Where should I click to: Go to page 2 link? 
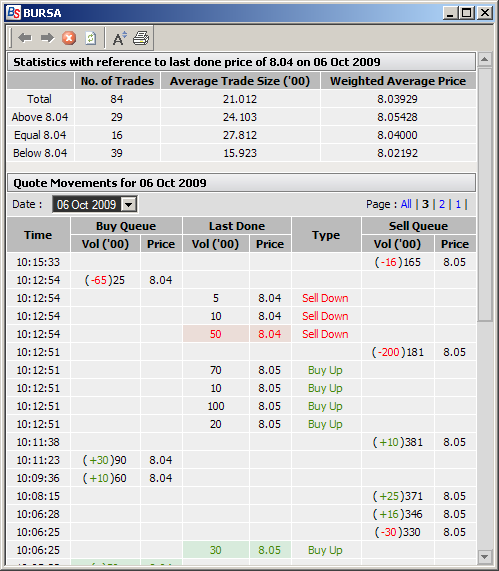(442, 204)
